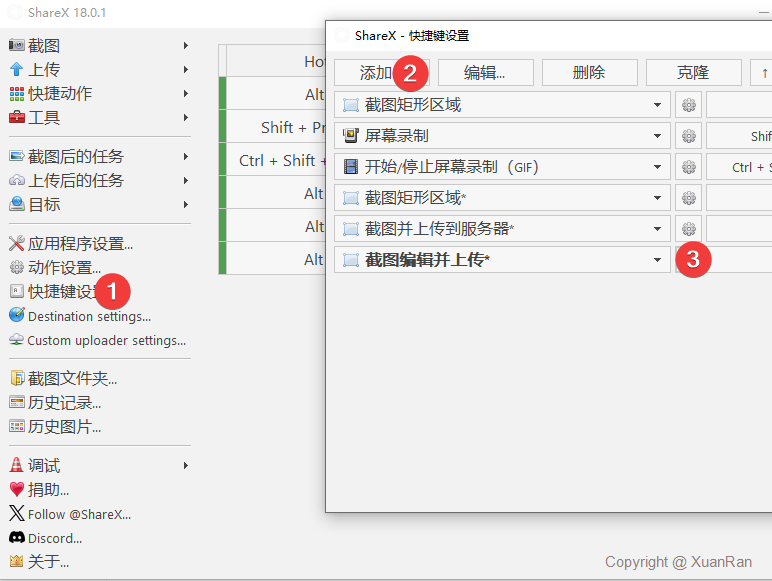Click the Destination settings globe icon
The height and width of the screenshot is (581, 772).
point(17,316)
